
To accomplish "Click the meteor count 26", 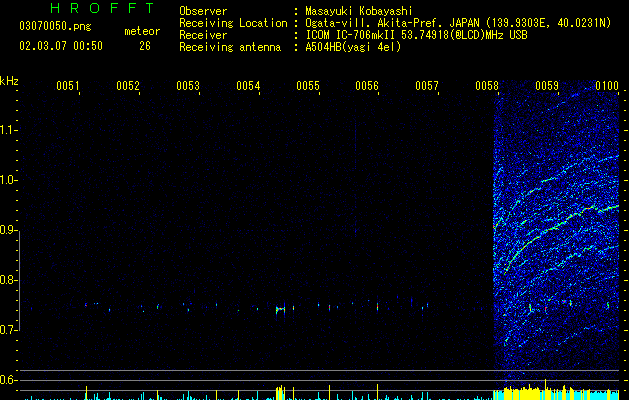I will [x=145, y=46].
